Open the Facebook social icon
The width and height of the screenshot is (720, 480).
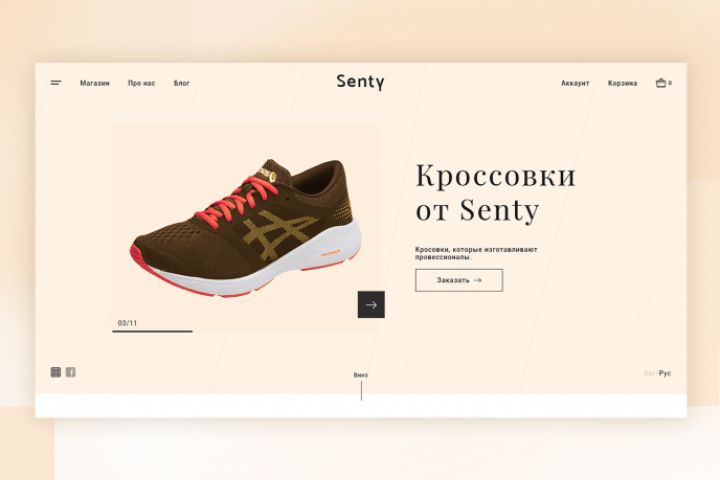[x=70, y=372]
